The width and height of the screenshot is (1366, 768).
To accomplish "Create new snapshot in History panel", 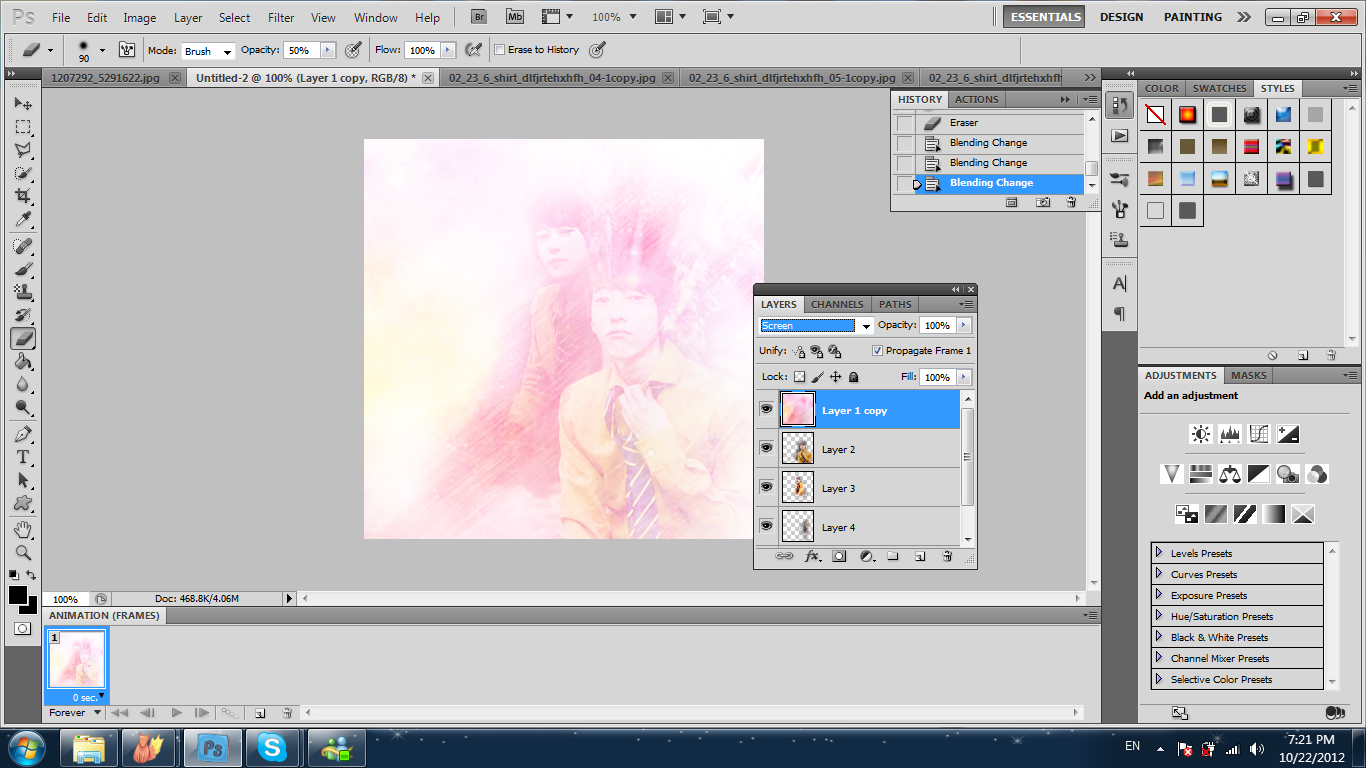I will tap(1043, 202).
